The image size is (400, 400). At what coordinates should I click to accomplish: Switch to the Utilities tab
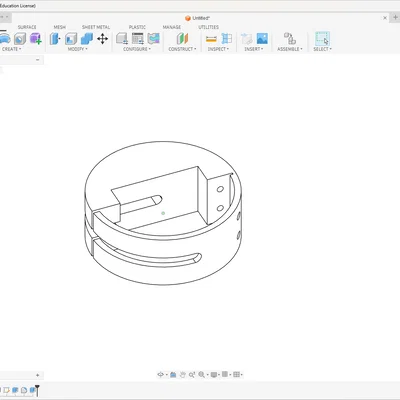click(209, 27)
